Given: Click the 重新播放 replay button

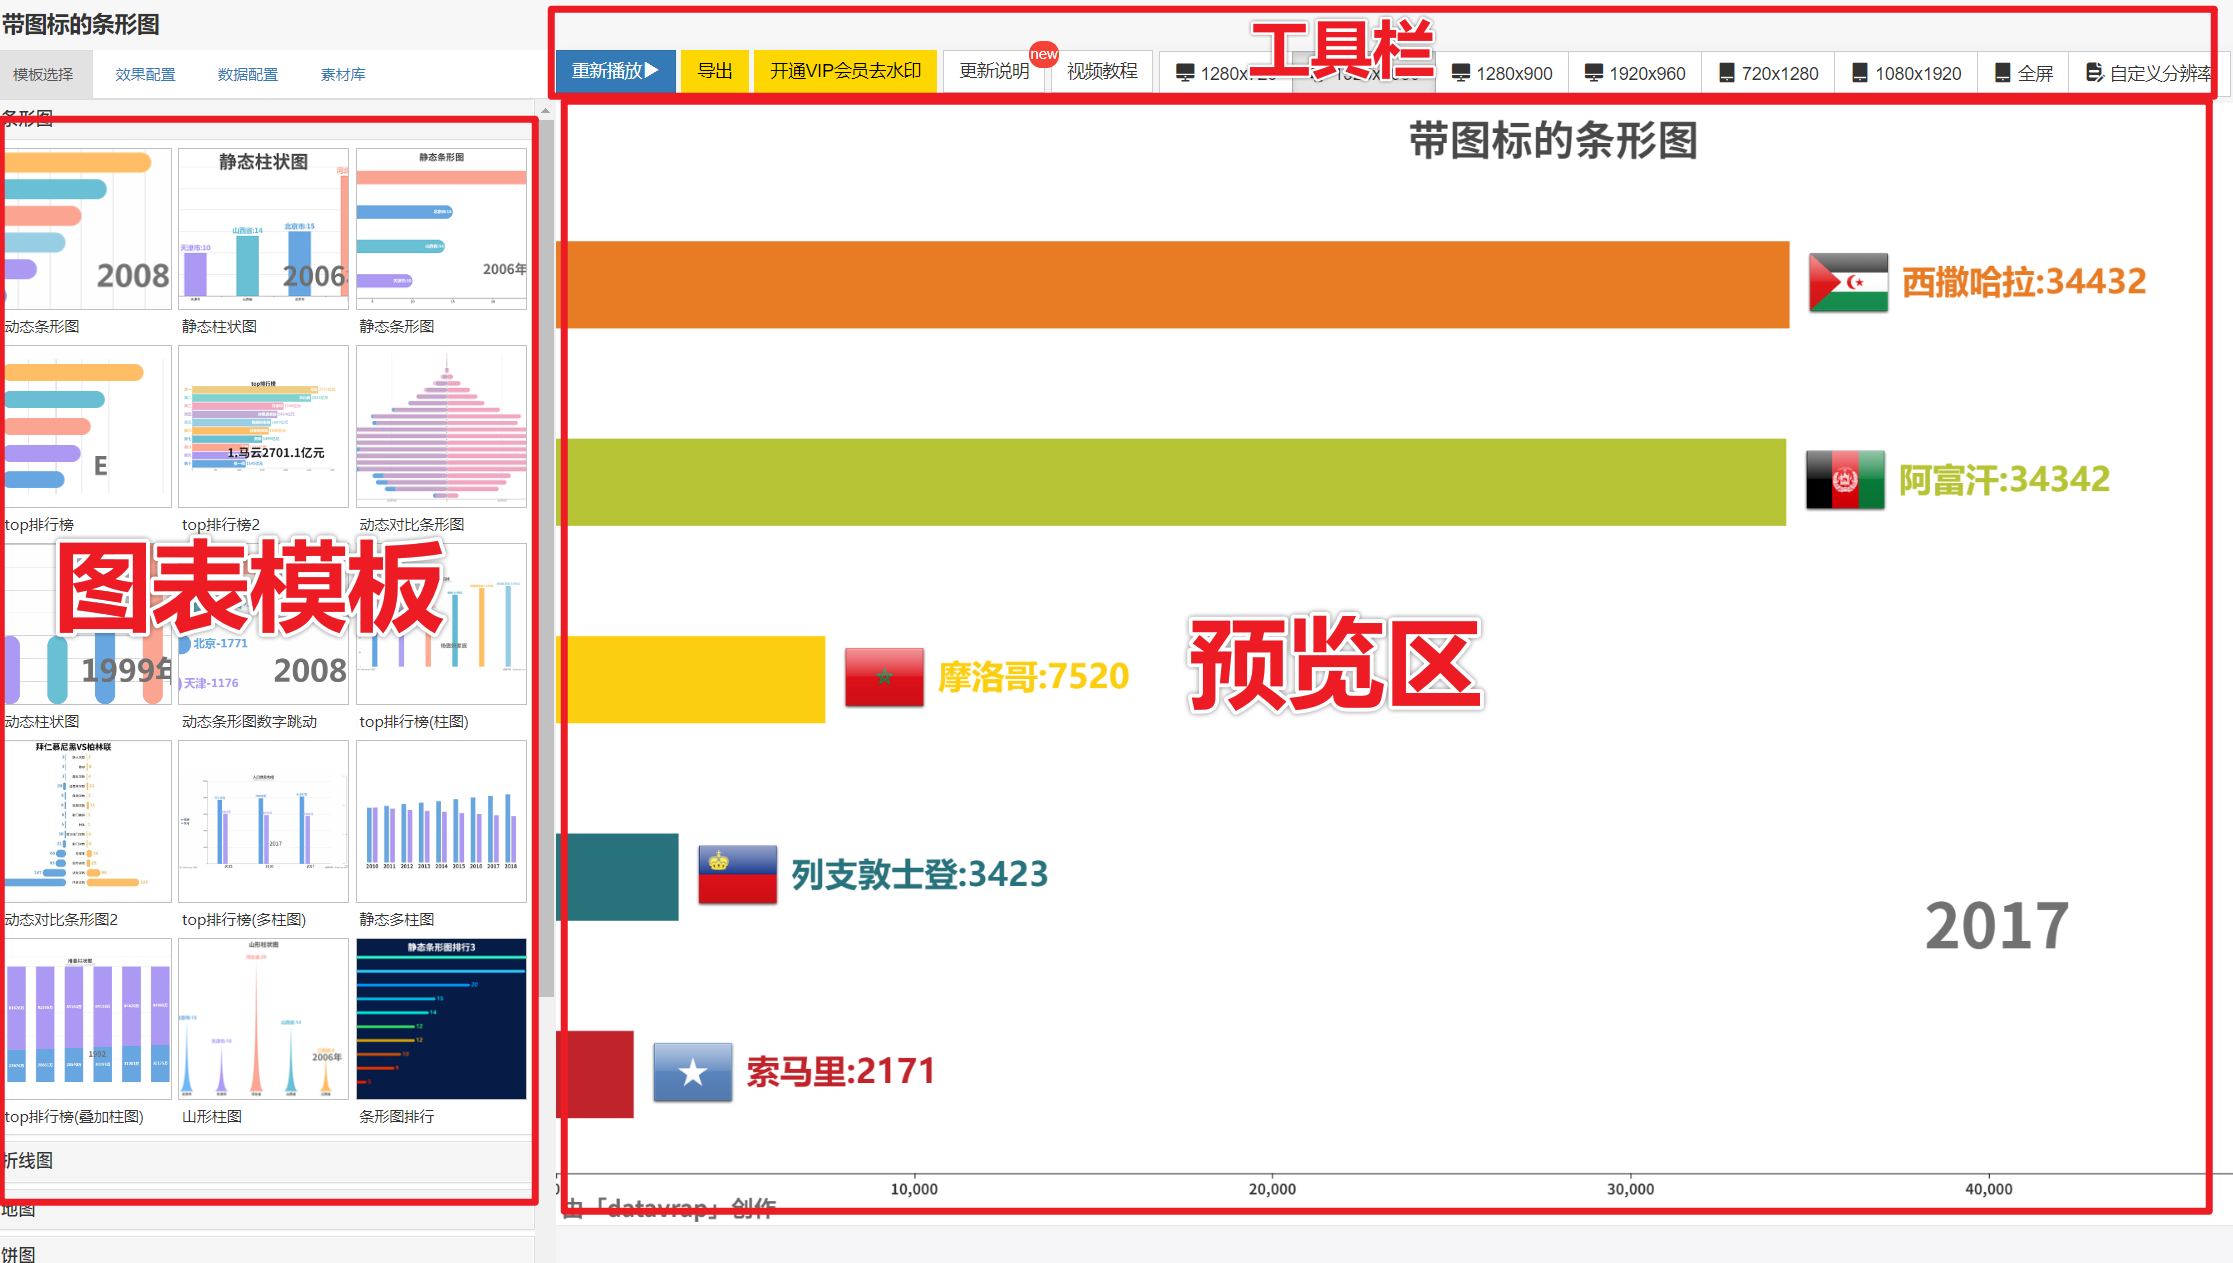Looking at the screenshot, I should 614,71.
